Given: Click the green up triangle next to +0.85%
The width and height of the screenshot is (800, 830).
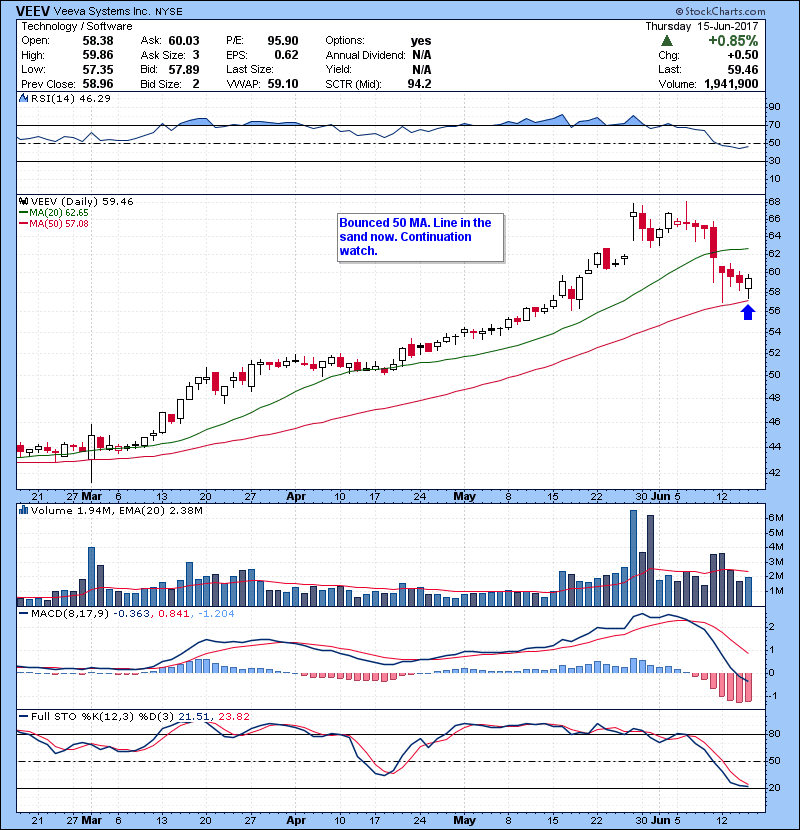Looking at the screenshot, I should pyautogui.click(x=667, y=41).
